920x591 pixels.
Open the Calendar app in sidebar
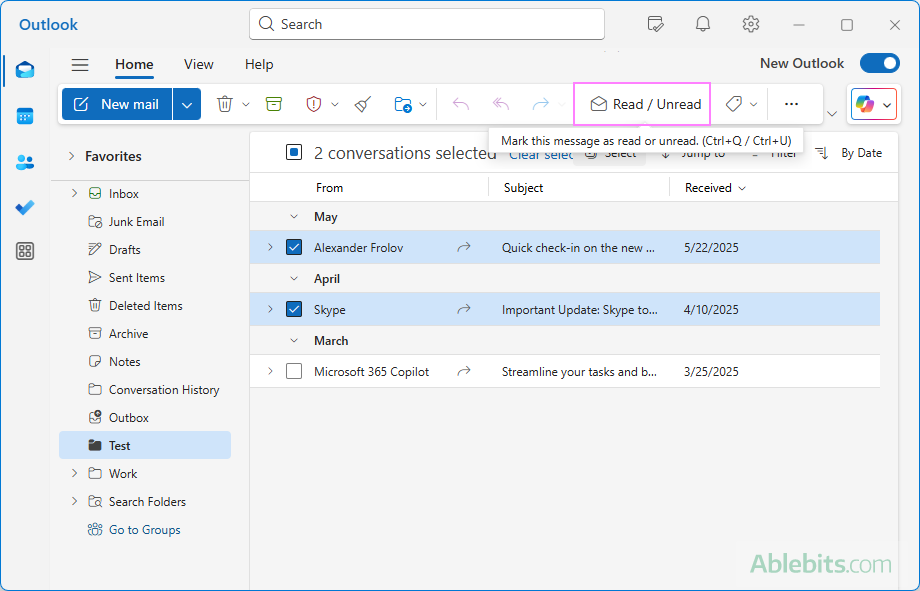pyautogui.click(x=25, y=116)
